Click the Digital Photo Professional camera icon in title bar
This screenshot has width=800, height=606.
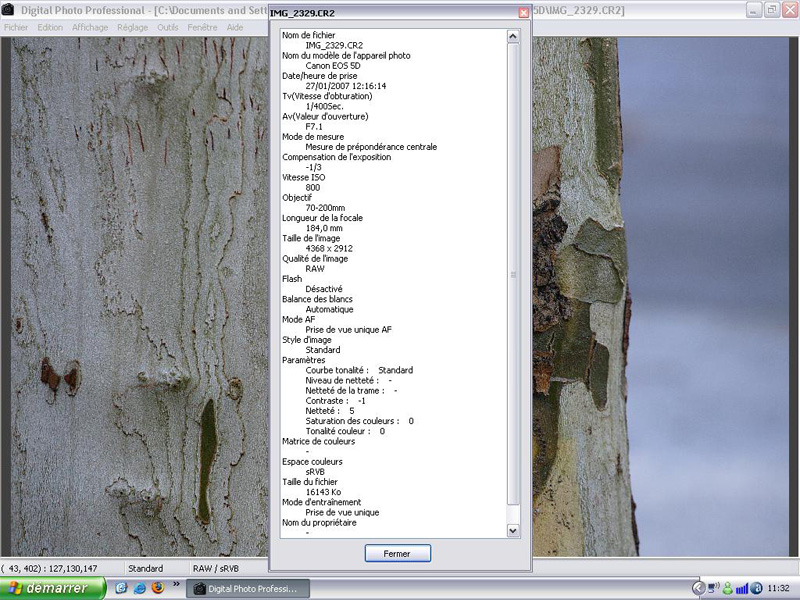pyautogui.click(x=8, y=10)
